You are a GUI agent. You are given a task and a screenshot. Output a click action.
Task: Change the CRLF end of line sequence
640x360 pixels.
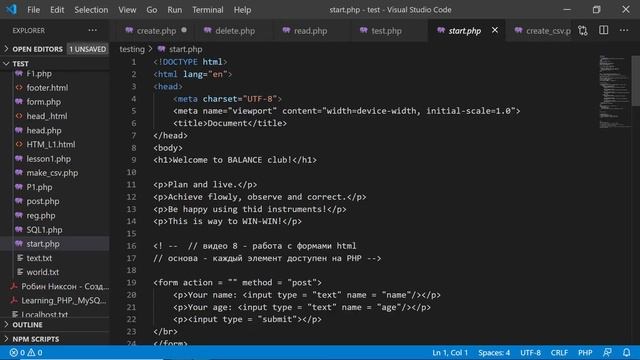(559, 353)
